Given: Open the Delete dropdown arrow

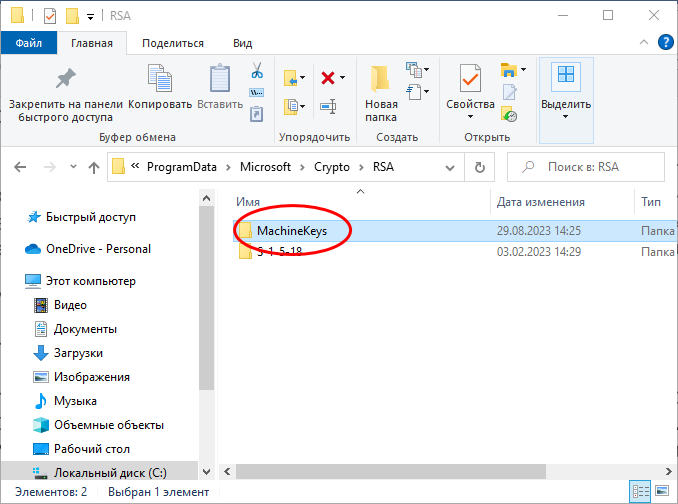Looking at the screenshot, I should pos(342,78).
